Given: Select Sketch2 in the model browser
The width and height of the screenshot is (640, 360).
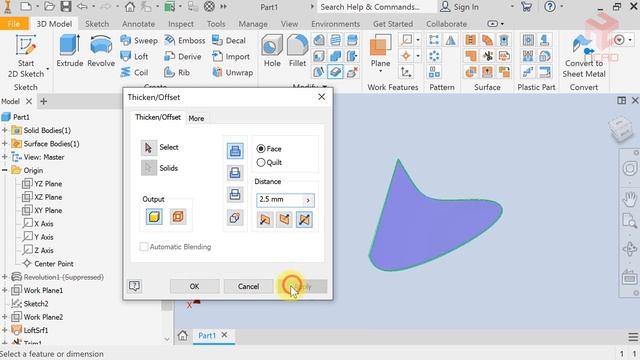Looking at the screenshot, I should pos(30,304).
